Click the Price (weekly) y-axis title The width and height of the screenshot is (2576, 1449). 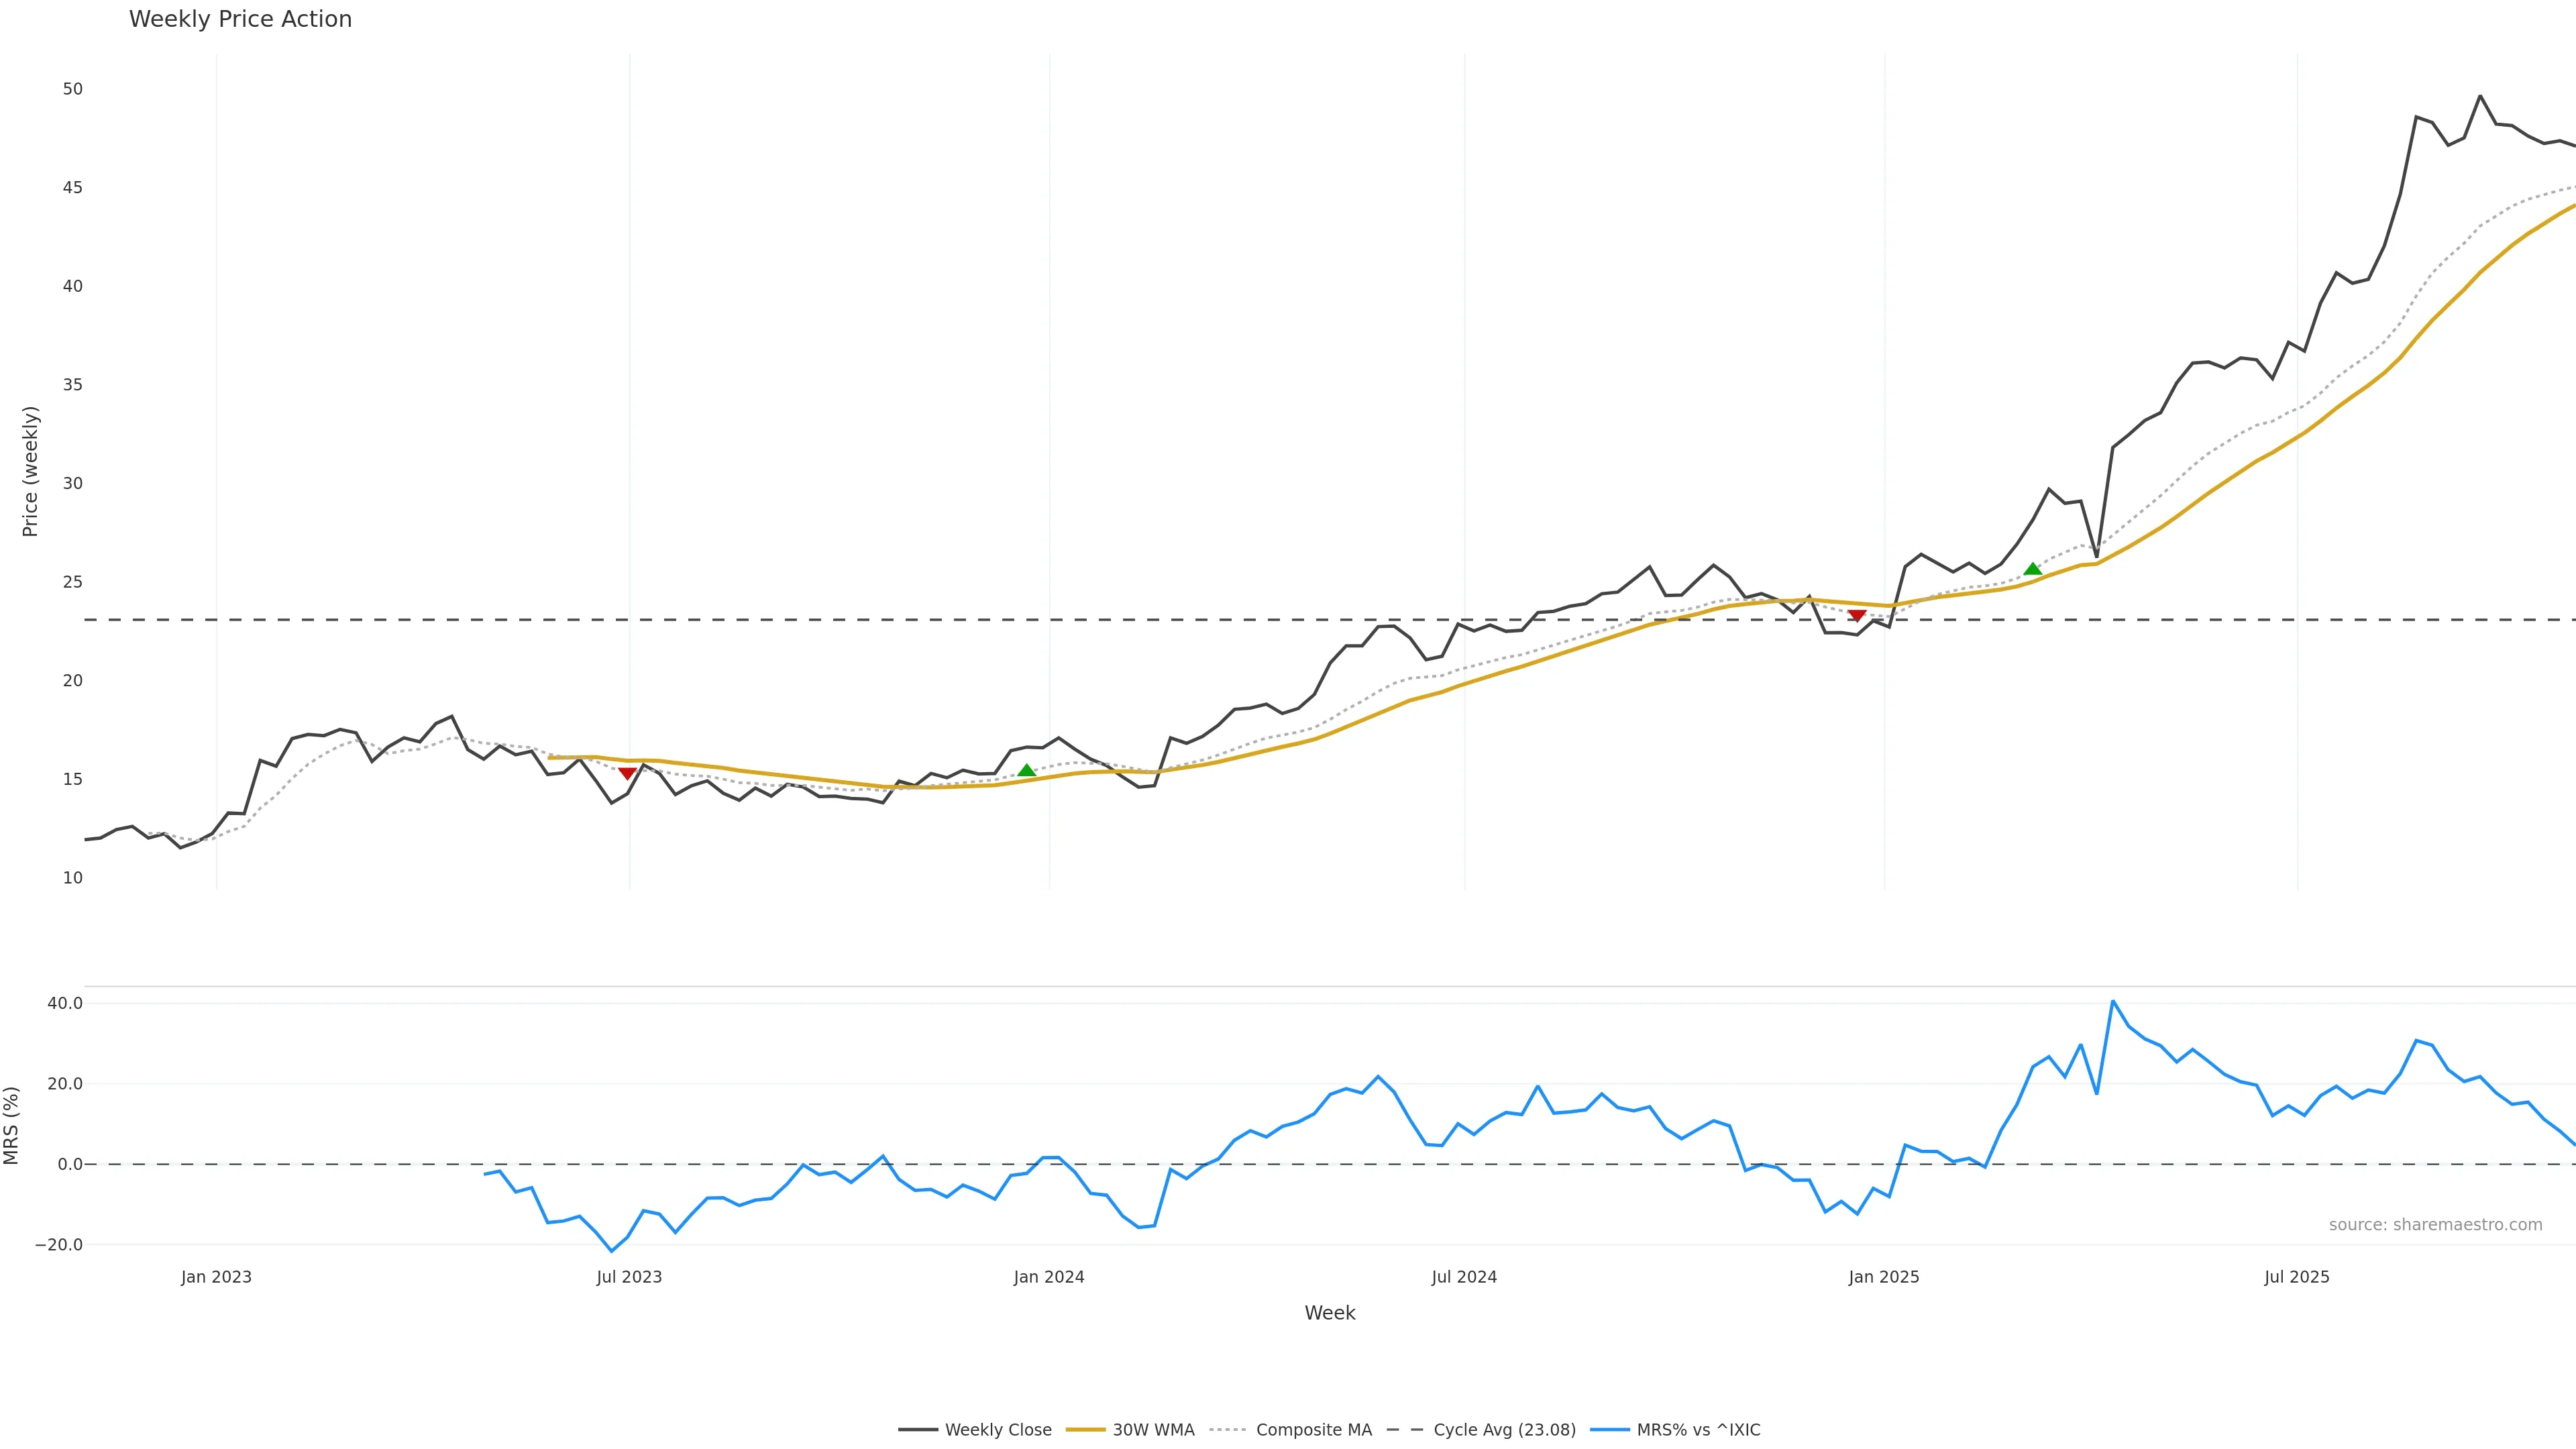30,471
